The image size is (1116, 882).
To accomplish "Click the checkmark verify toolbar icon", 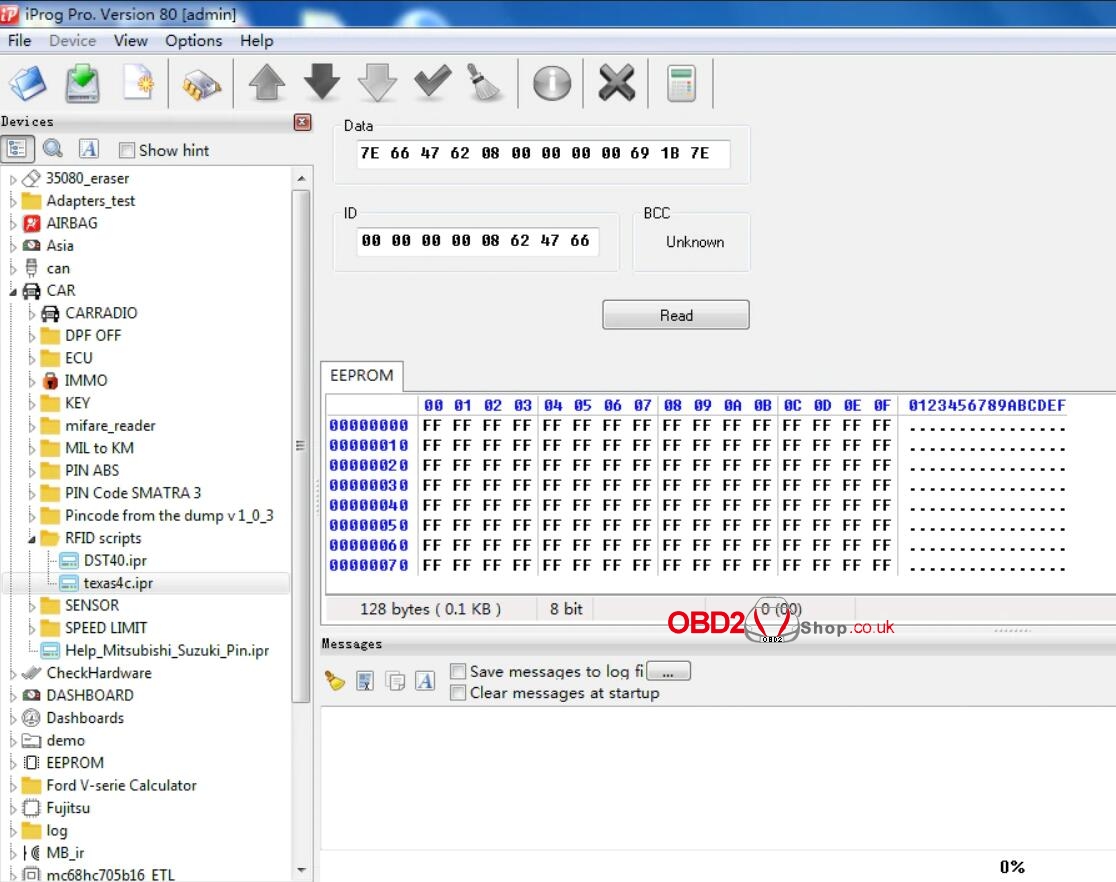I will (x=432, y=83).
